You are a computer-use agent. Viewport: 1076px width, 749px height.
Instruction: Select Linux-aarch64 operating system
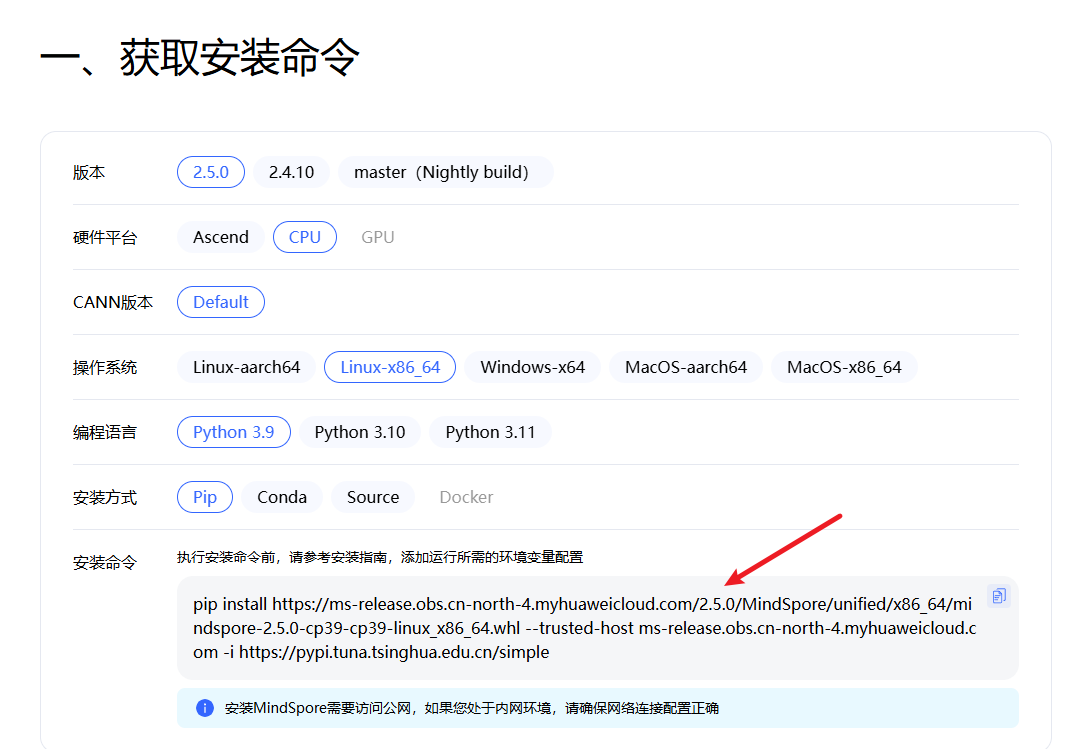point(246,367)
